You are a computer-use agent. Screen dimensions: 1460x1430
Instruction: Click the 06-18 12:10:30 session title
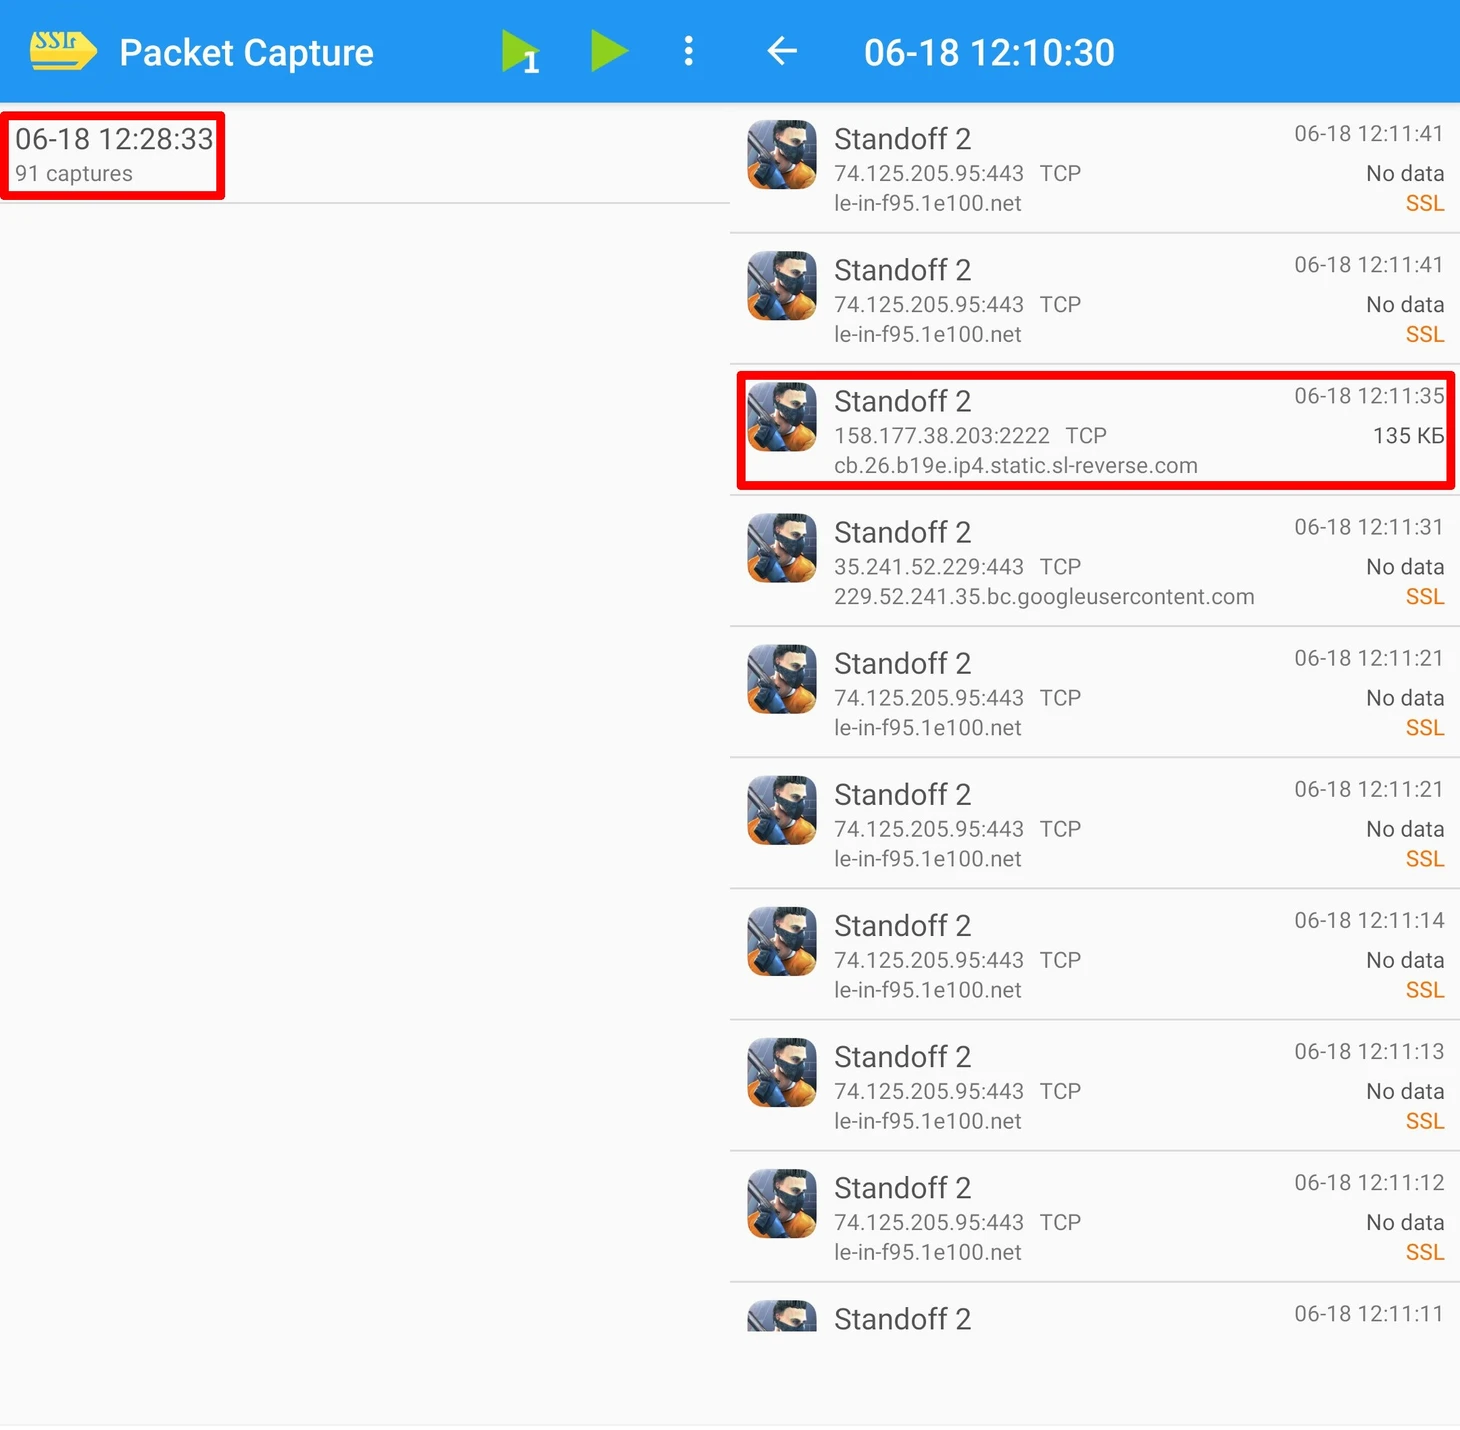coord(989,52)
